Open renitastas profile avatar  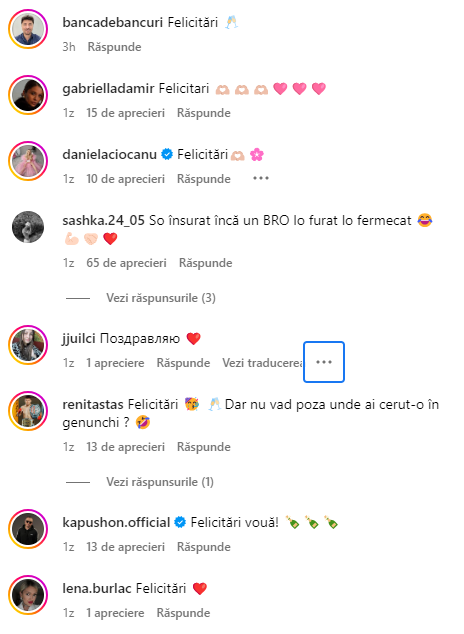(28, 411)
